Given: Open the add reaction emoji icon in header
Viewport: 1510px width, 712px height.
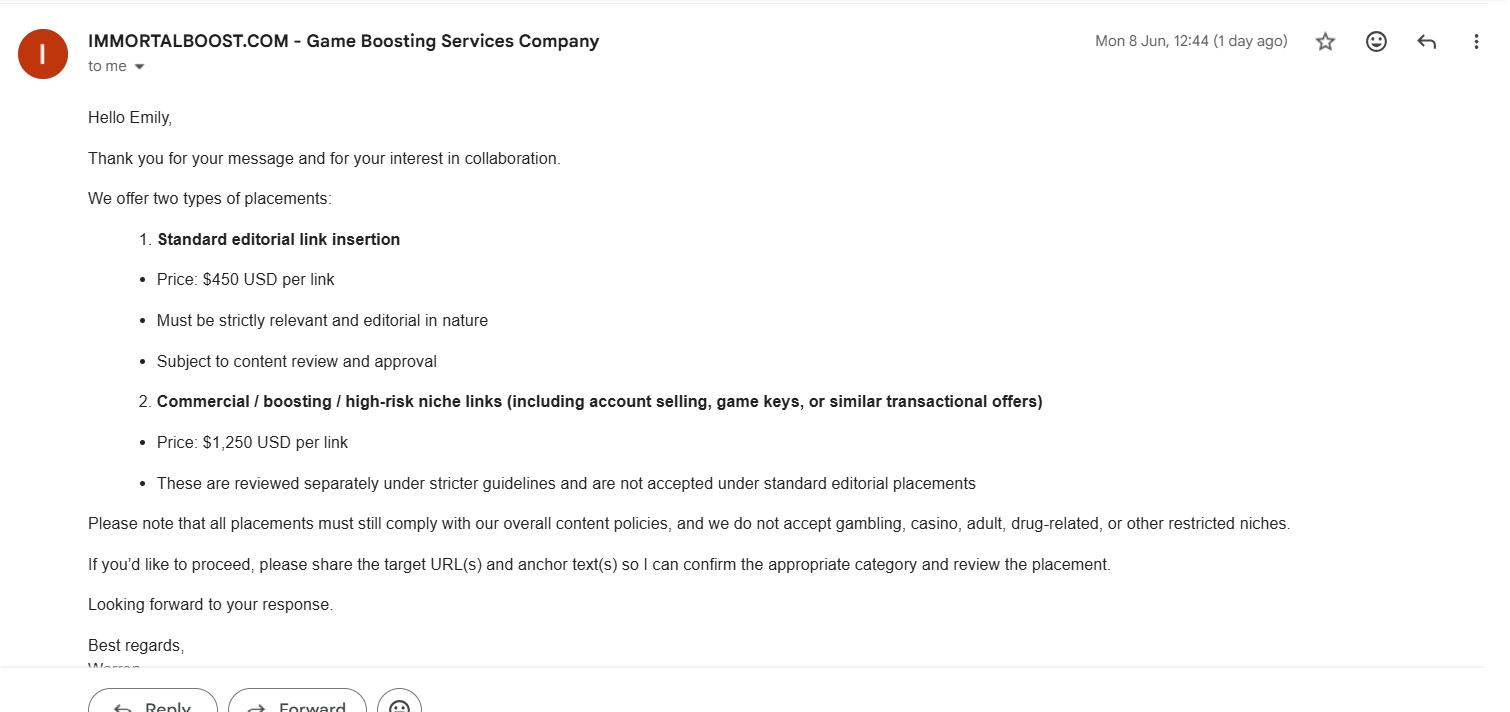Looking at the screenshot, I should [x=1376, y=42].
